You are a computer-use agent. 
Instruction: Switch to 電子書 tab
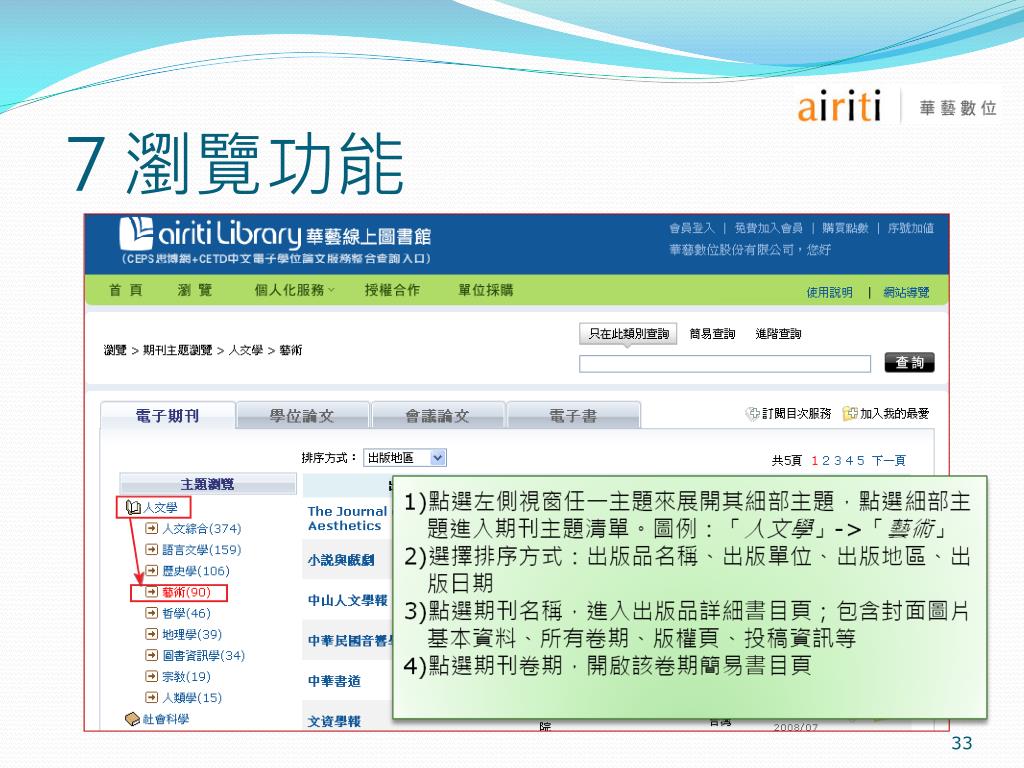(x=573, y=415)
